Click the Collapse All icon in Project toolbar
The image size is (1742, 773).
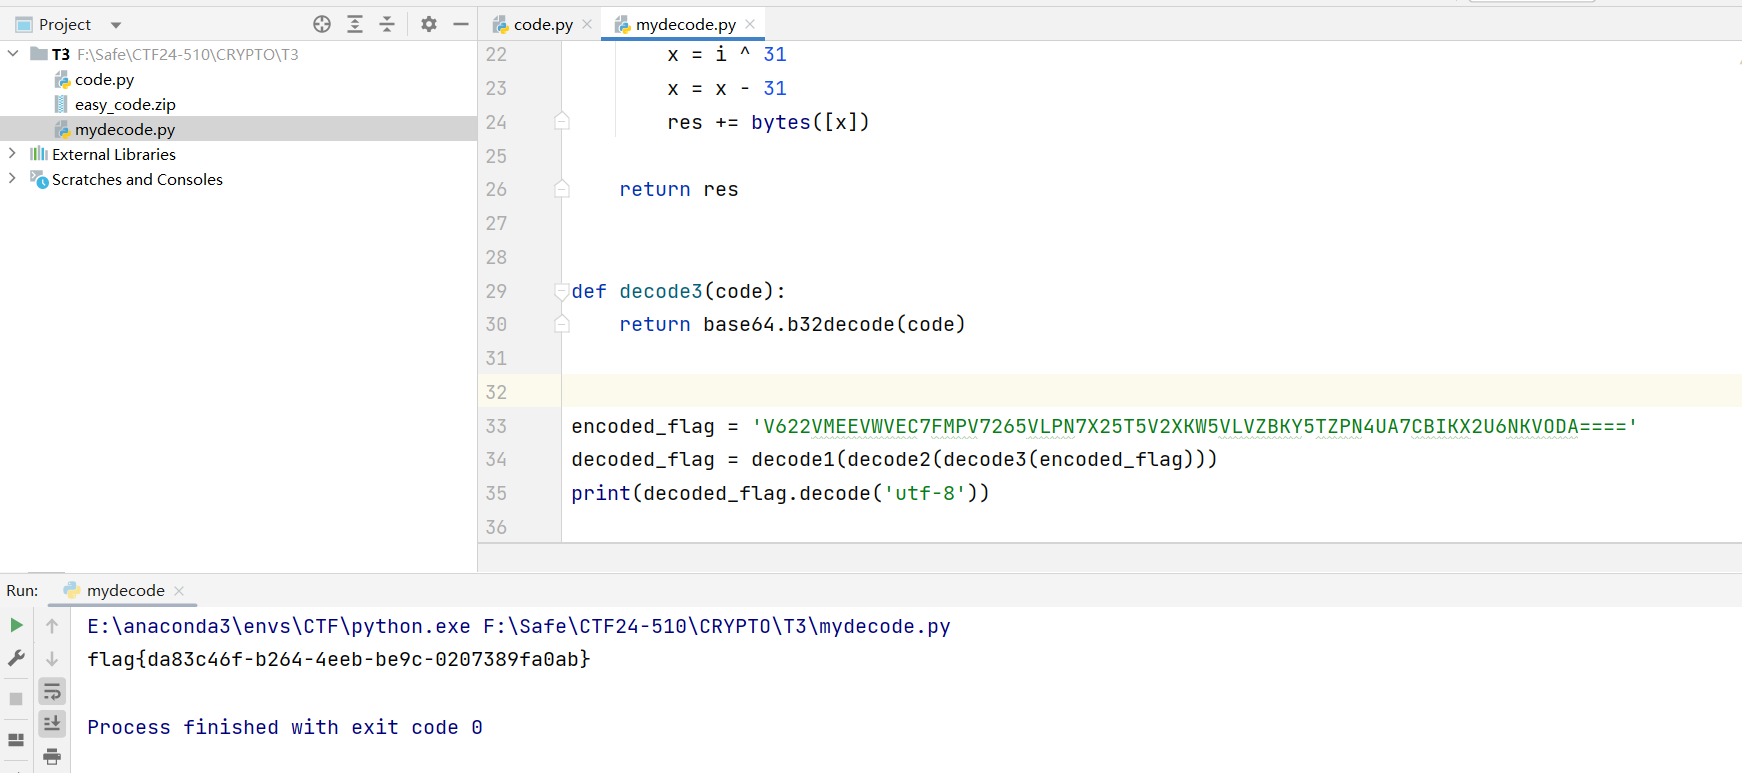click(x=387, y=24)
